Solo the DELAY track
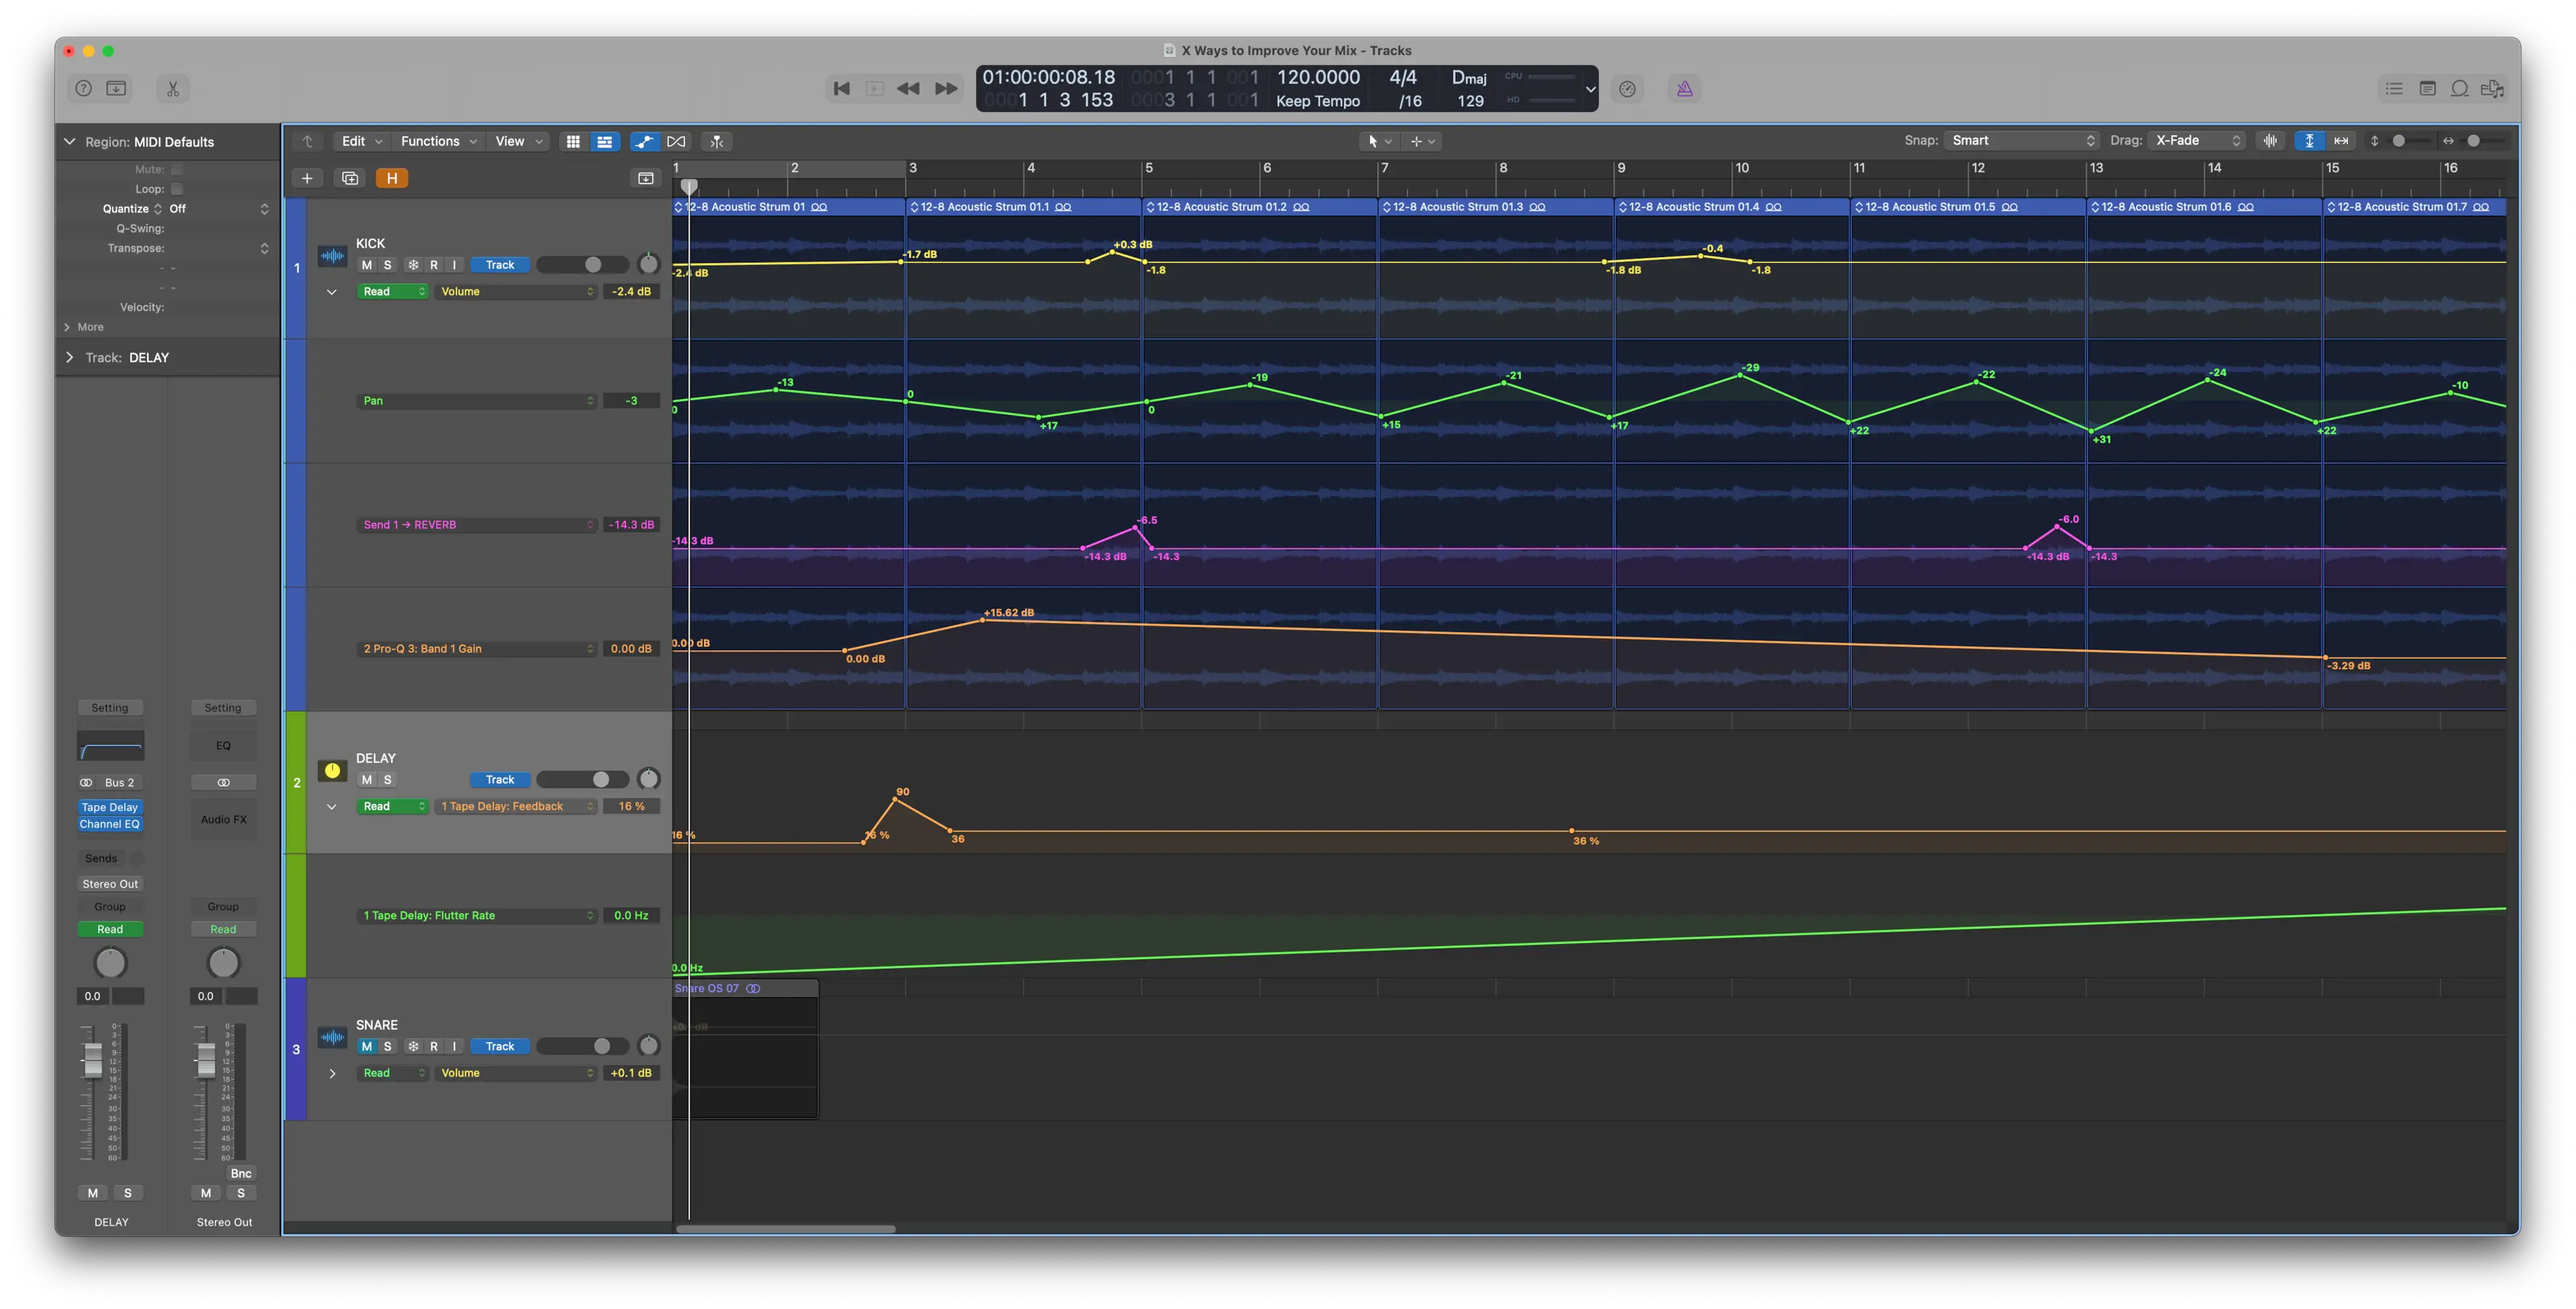 [387, 780]
